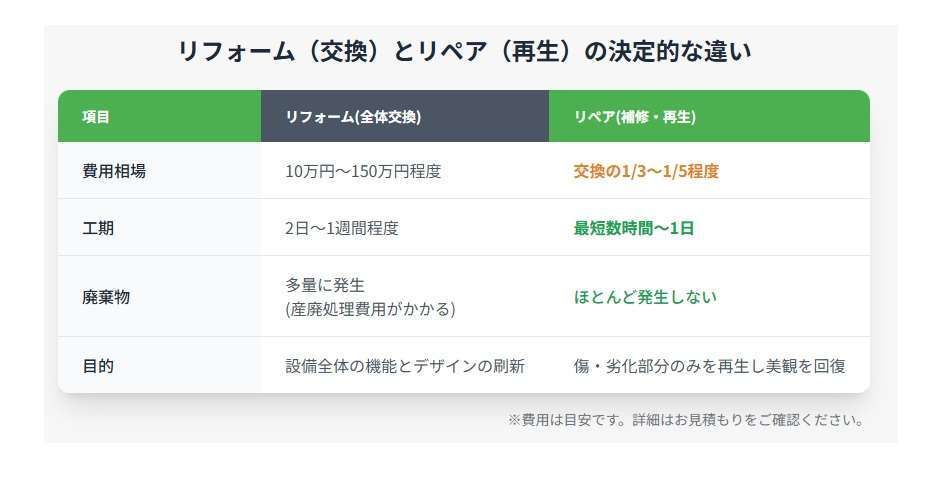Select the 目的 row label

[x=98, y=366]
